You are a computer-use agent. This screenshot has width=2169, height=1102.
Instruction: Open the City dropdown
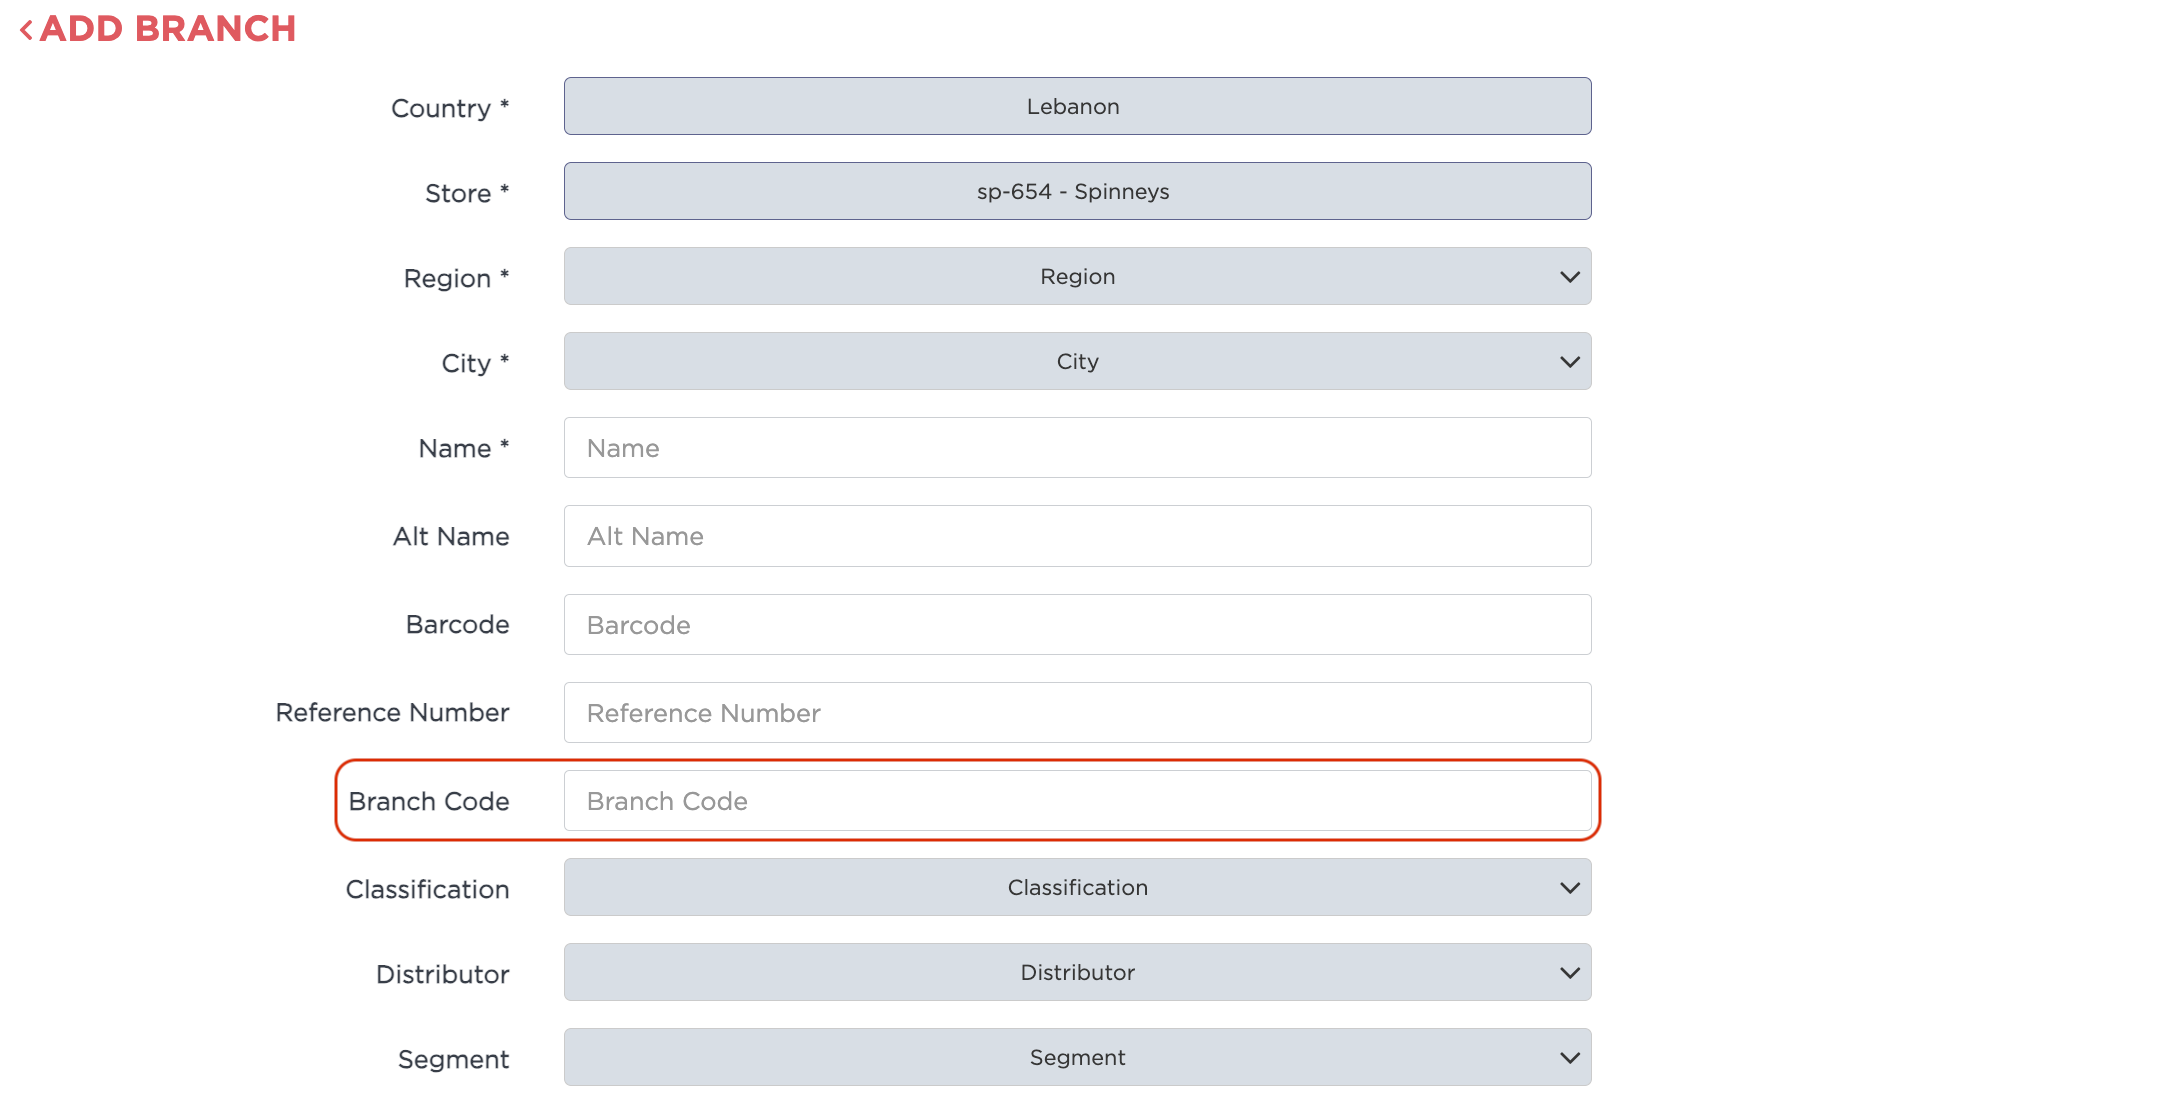[1076, 362]
